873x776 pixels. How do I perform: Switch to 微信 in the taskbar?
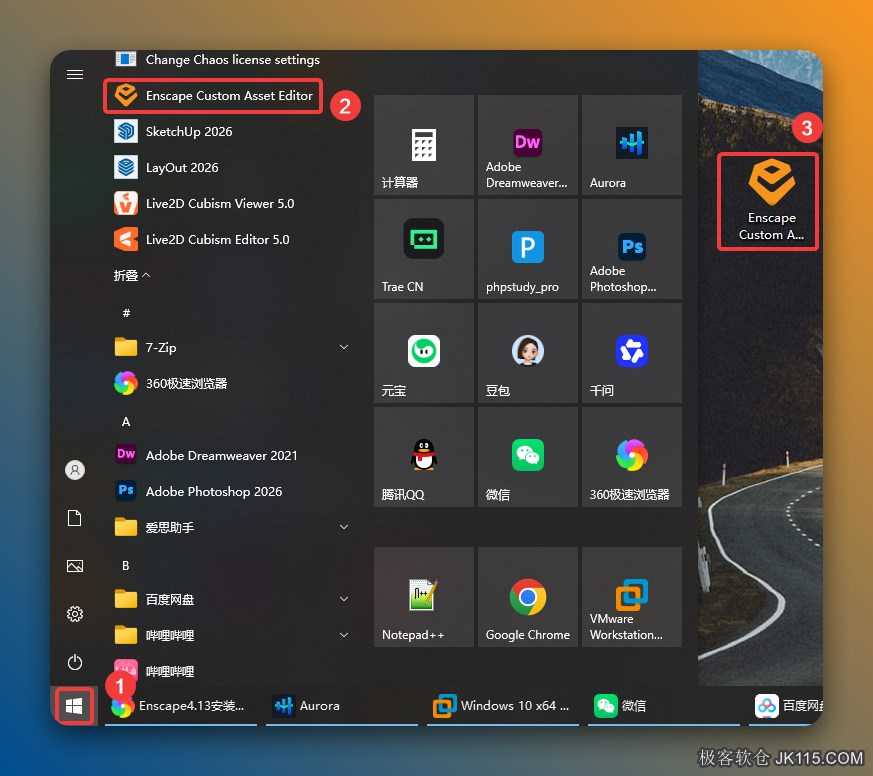tap(664, 706)
